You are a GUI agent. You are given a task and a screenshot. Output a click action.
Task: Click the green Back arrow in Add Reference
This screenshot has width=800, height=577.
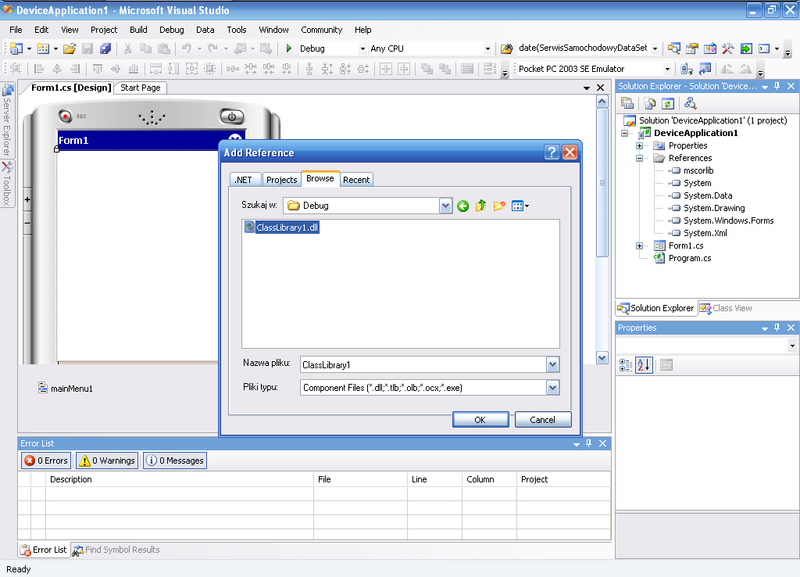coord(463,206)
